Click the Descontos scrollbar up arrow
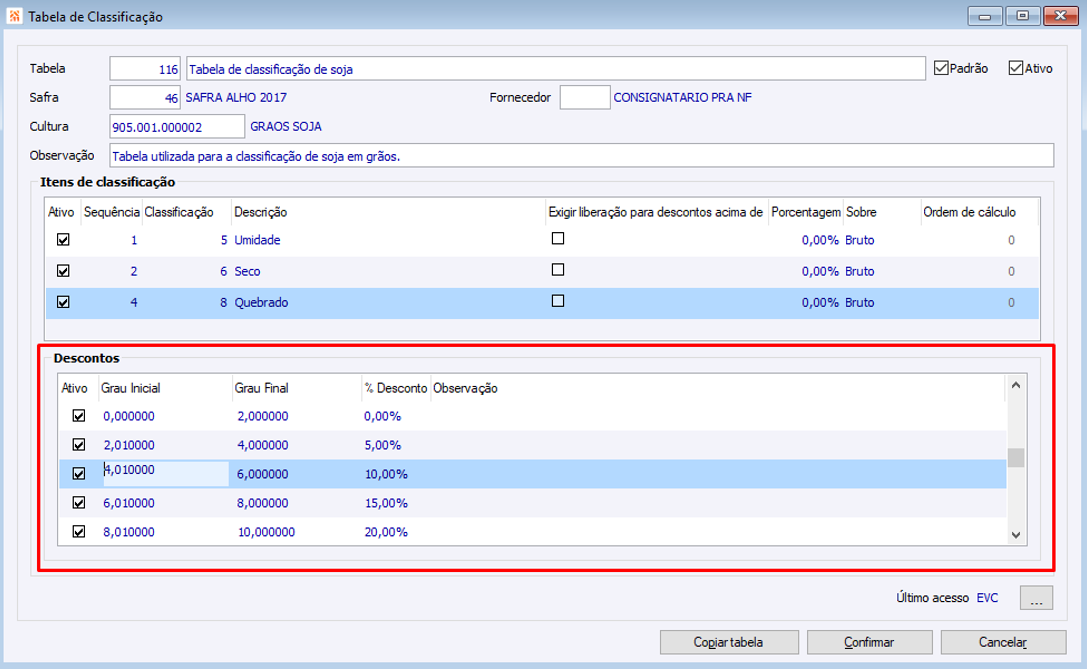 coord(1016,385)
